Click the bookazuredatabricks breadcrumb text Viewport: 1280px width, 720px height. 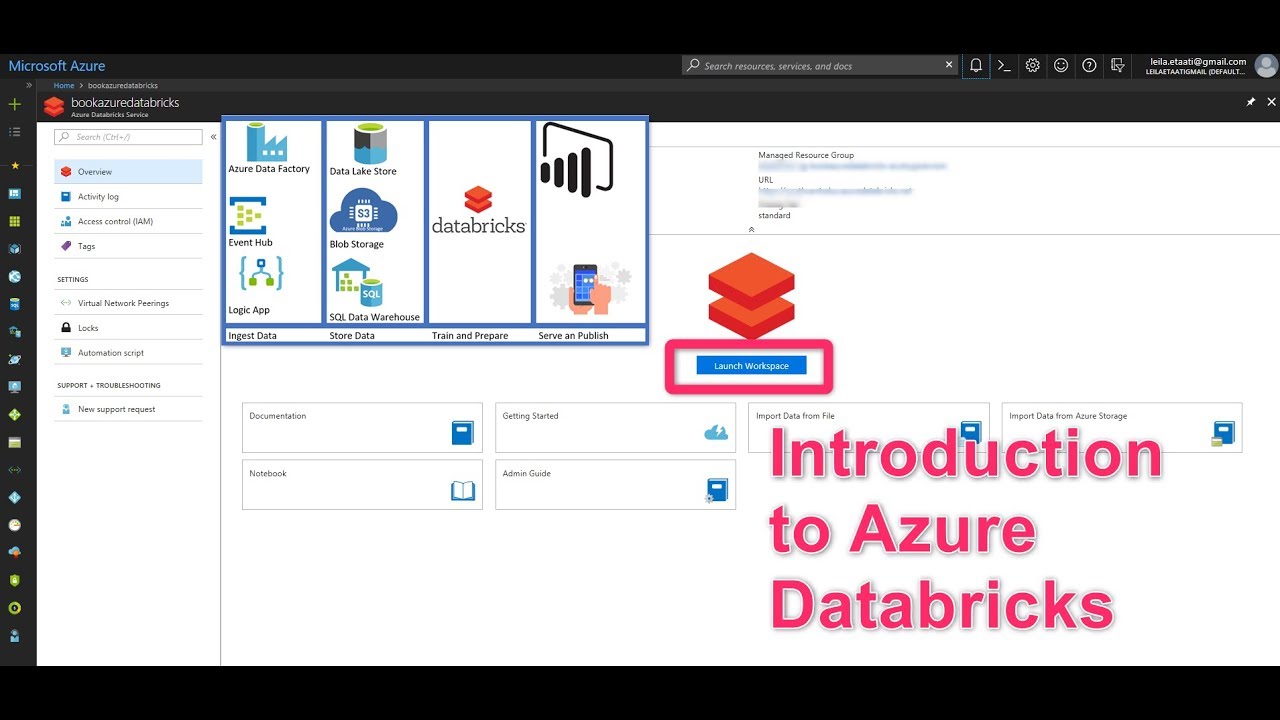coord(123,86)
